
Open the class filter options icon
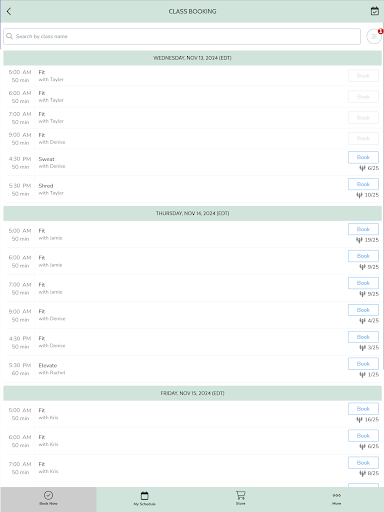(x=374, y=36)
